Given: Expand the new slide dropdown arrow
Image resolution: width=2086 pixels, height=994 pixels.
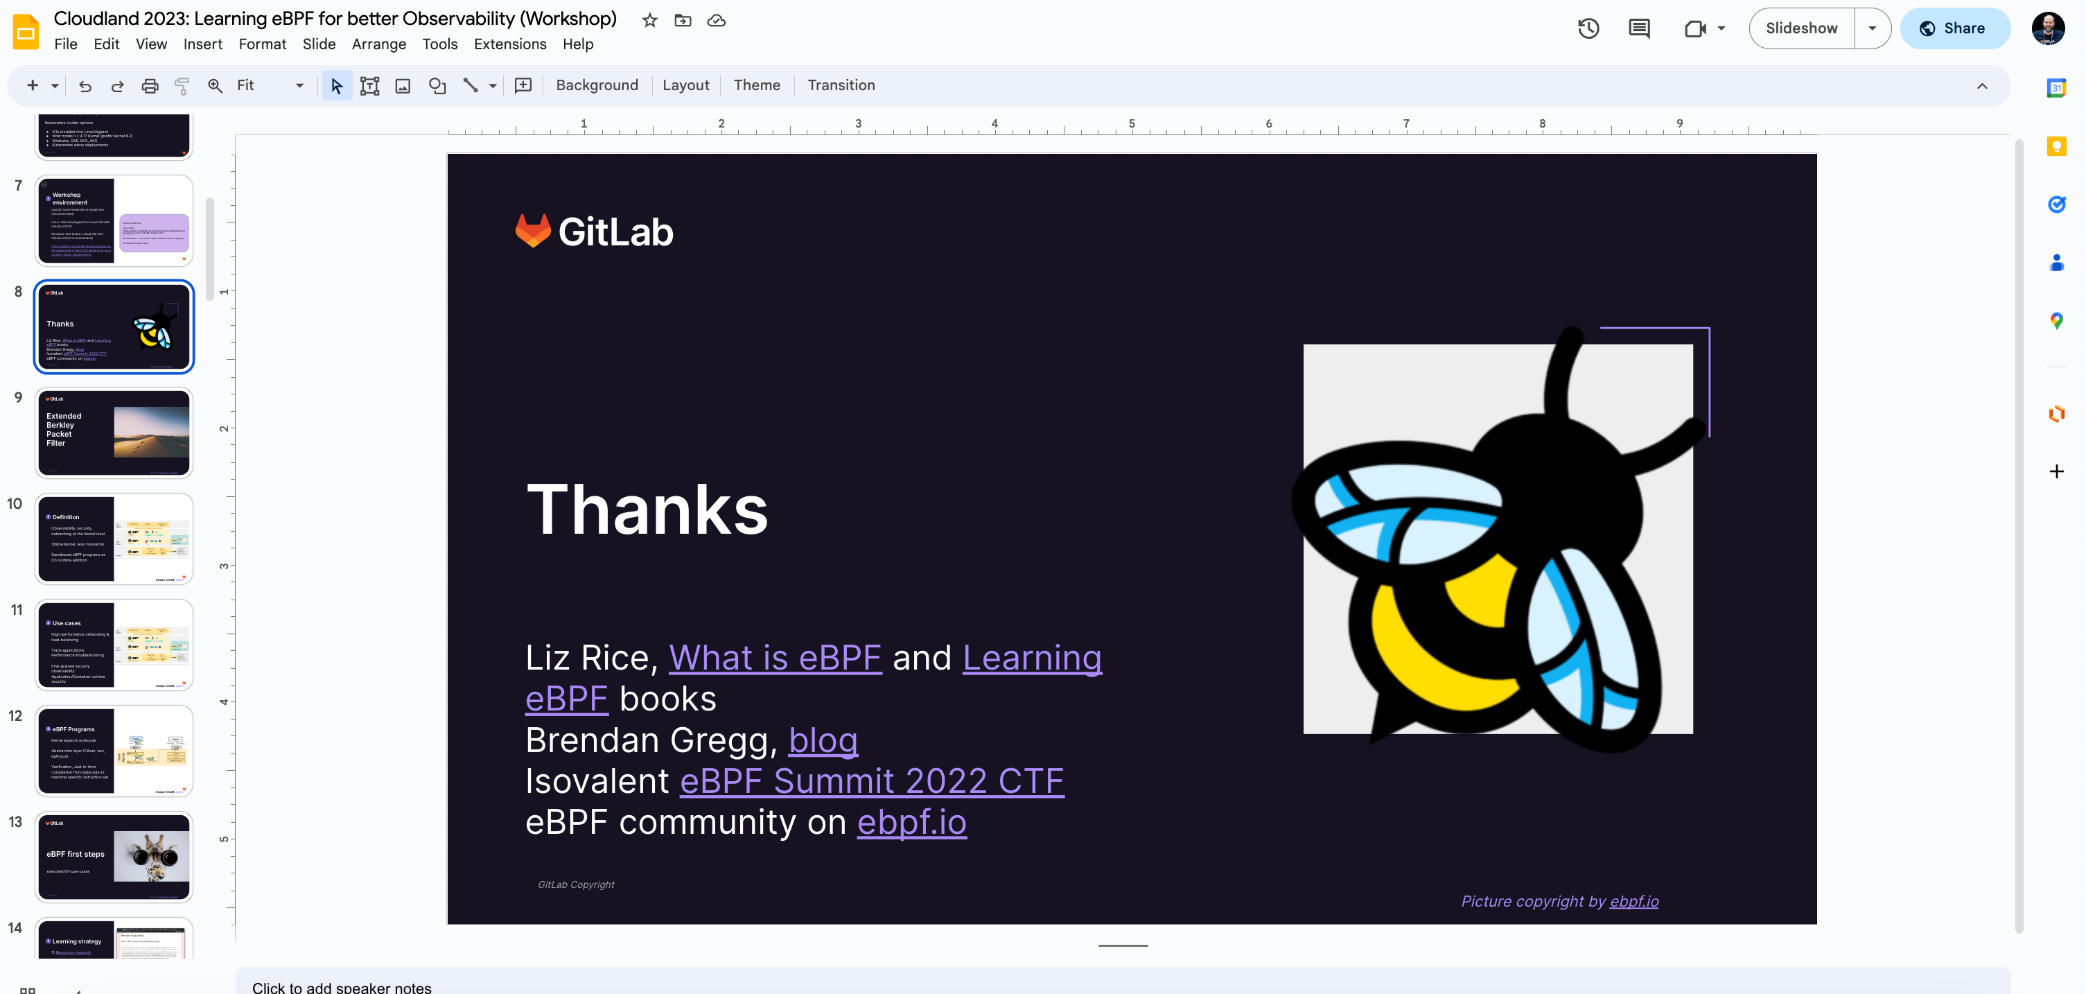Looking at the screenshot, I should pyautogui.click(x=55, y=86).
